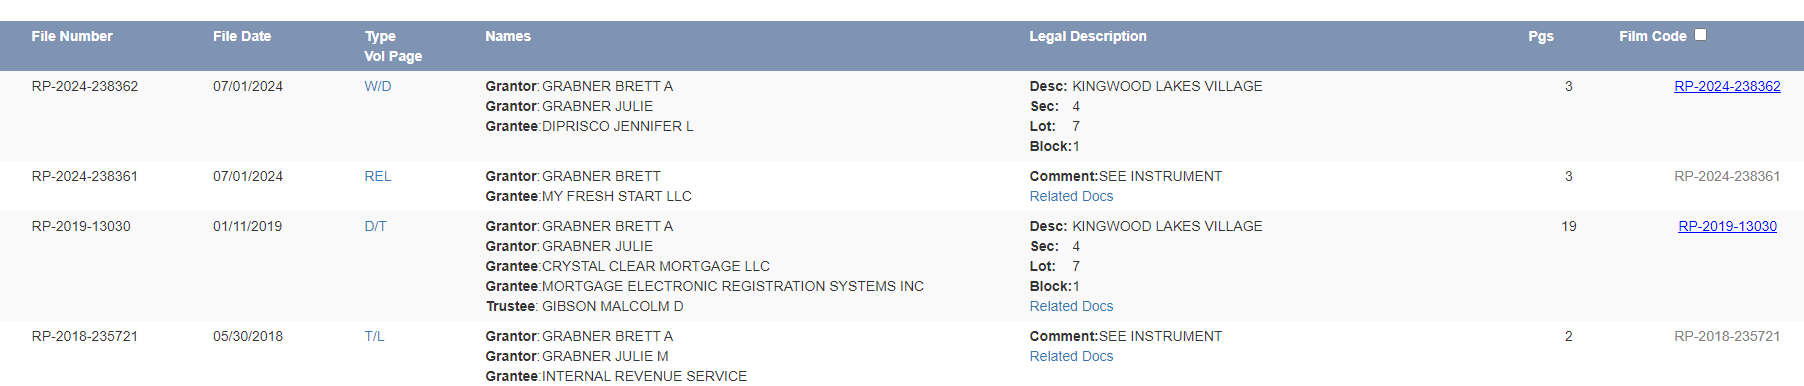Click D/T document type link
This screenshot has width=1804, height=386.
tap(375, 226)
